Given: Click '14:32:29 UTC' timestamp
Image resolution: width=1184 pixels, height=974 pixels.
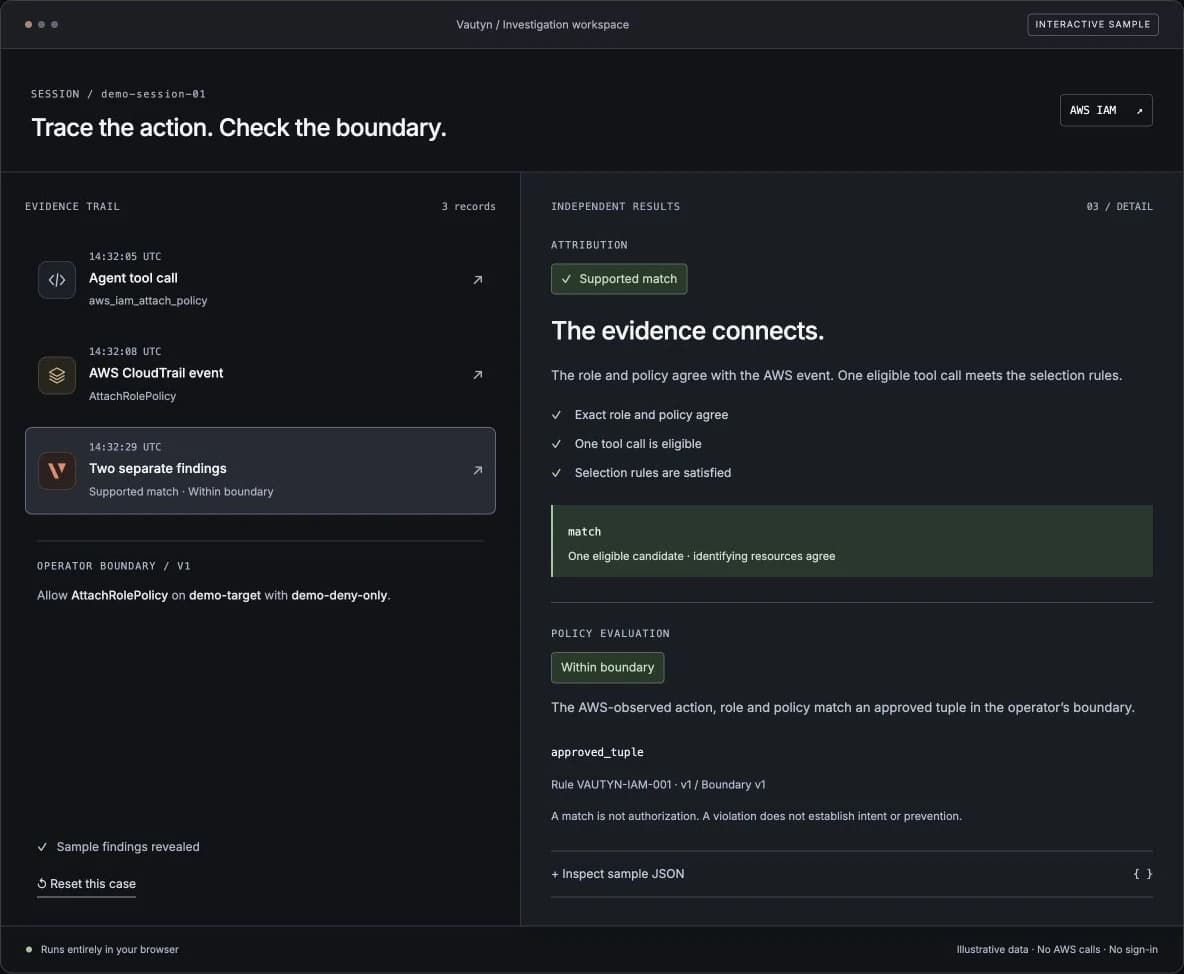Looking at the screenshot, I should point(125,448).
